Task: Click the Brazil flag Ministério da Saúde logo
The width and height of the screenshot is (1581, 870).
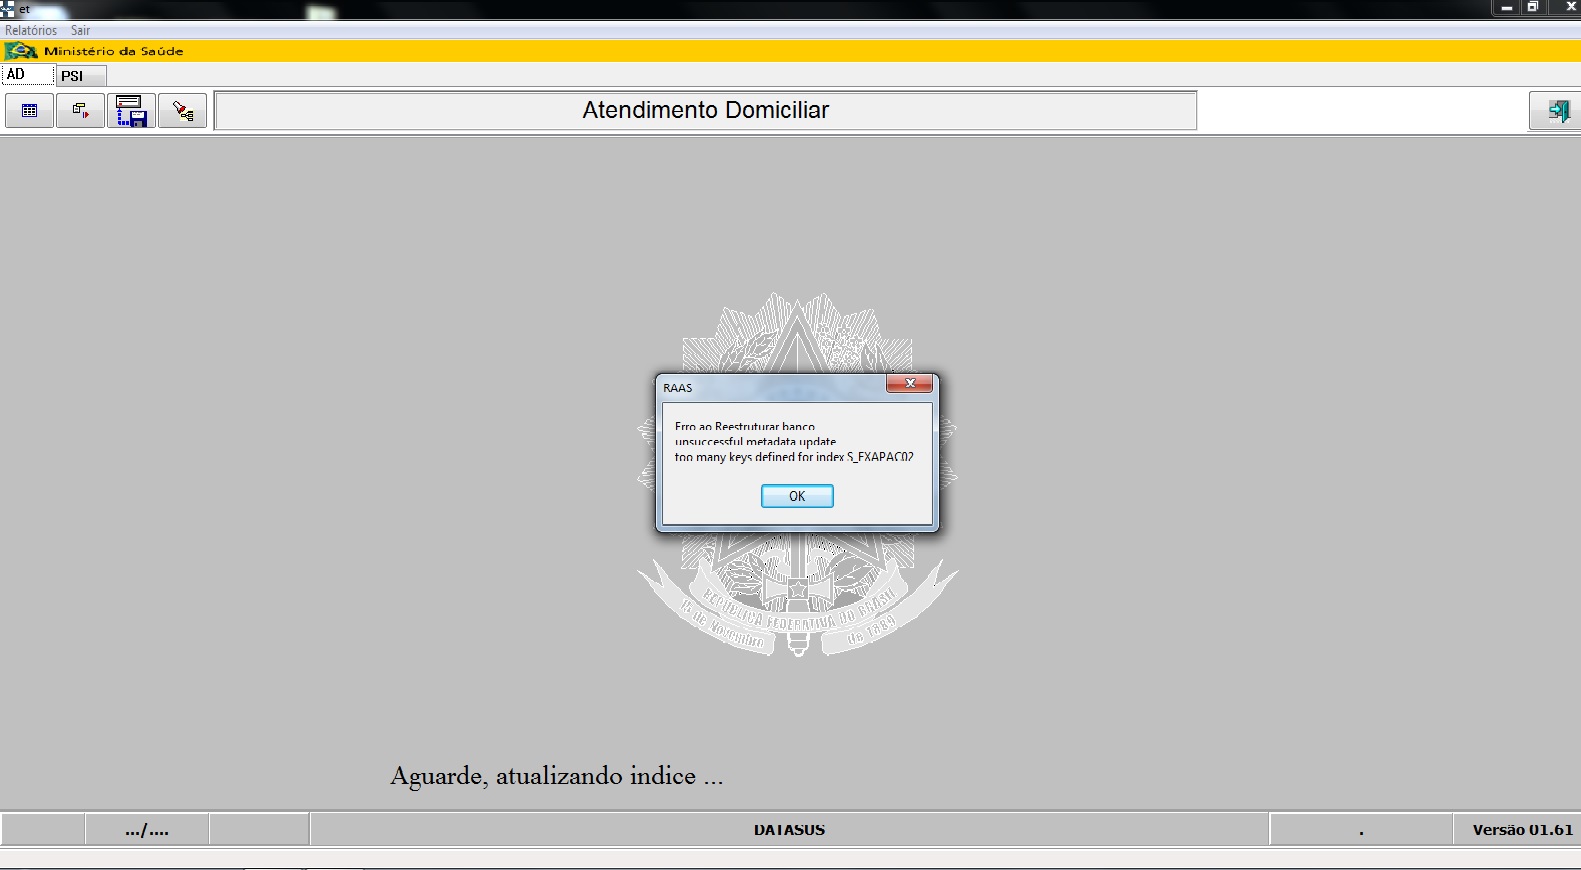Action: pyautogui.click(x=21, y=51)
